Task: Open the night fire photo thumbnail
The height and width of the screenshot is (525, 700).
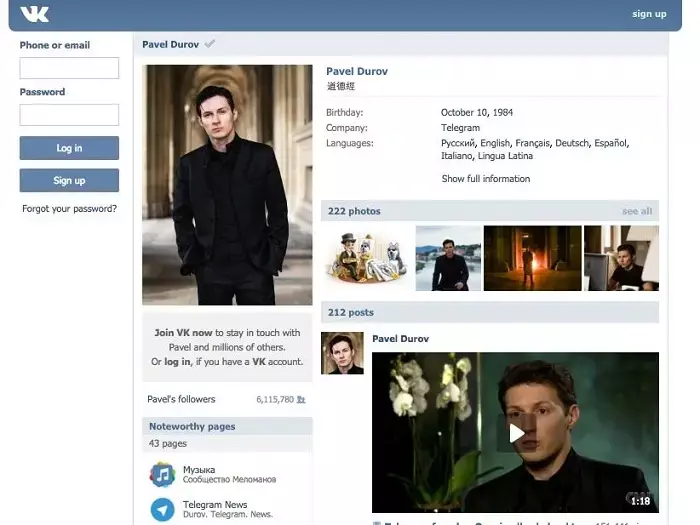Action: [x=532, y=258]
